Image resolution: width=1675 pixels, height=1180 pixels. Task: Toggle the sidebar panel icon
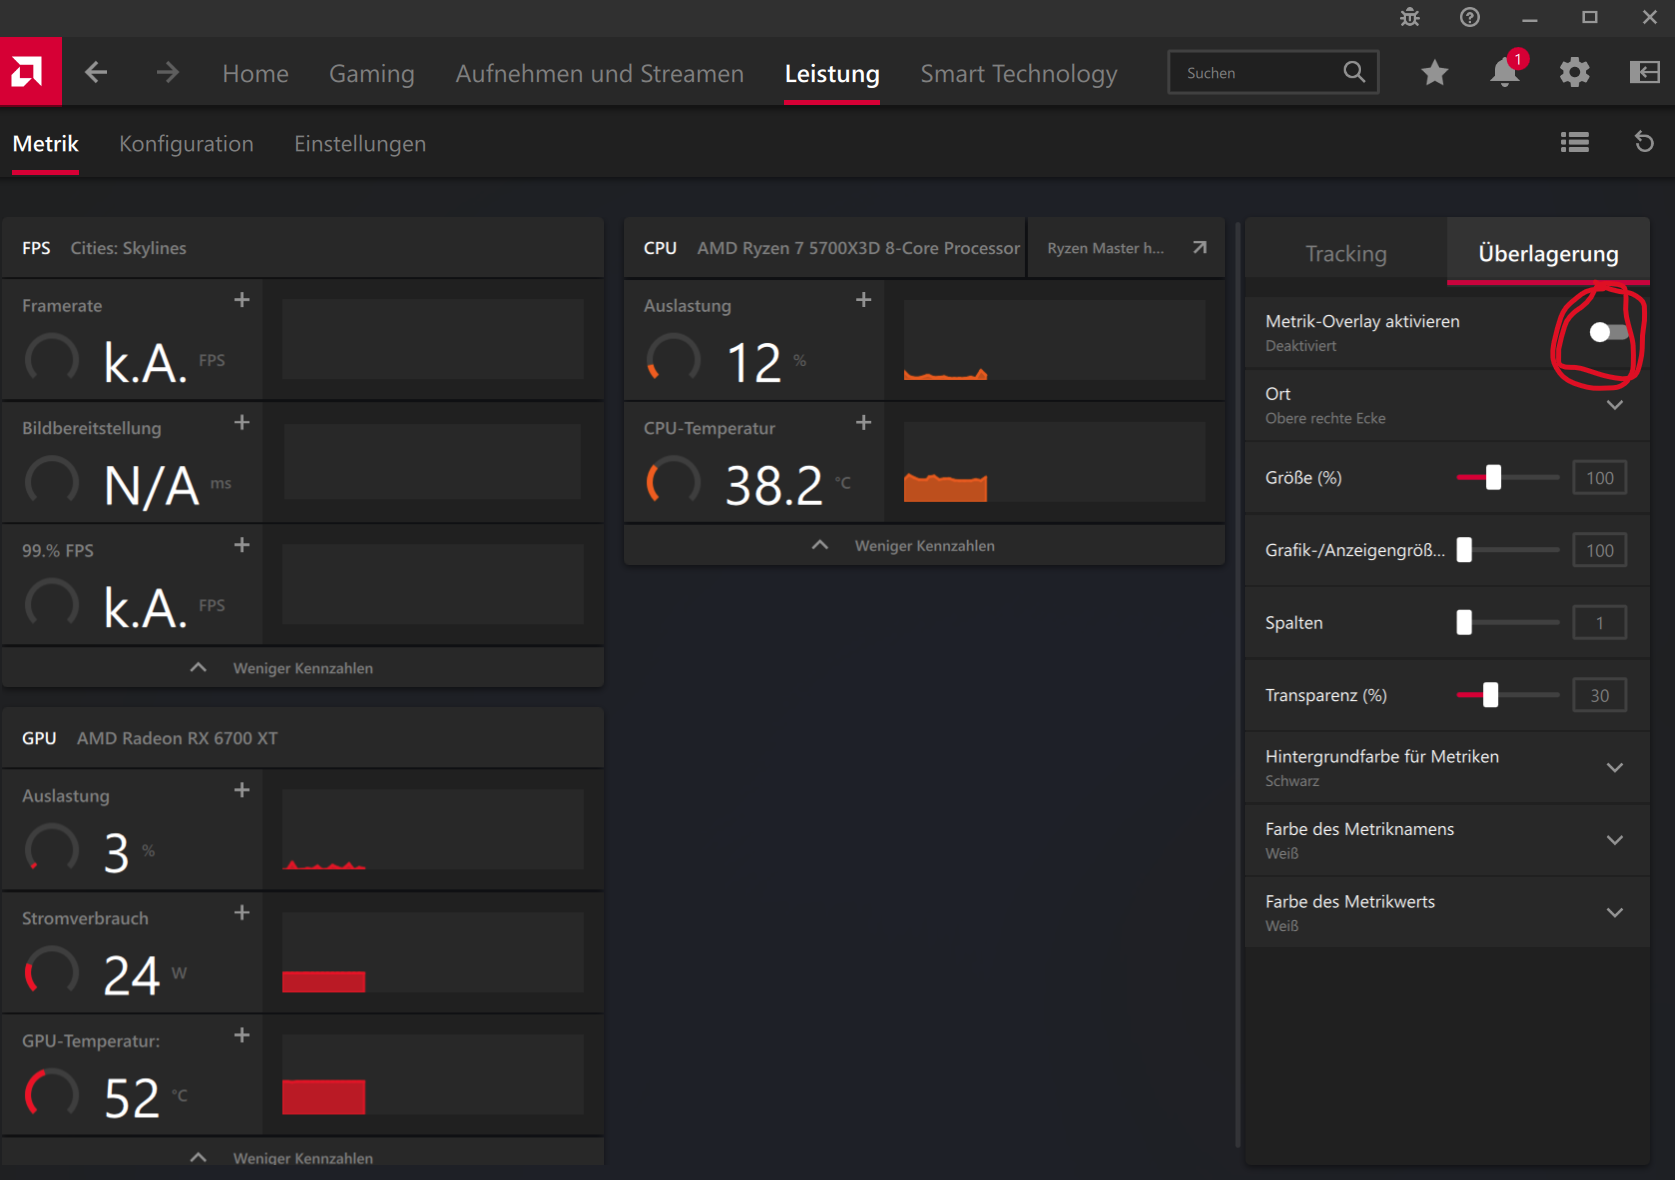click(x=1645, y=72)
